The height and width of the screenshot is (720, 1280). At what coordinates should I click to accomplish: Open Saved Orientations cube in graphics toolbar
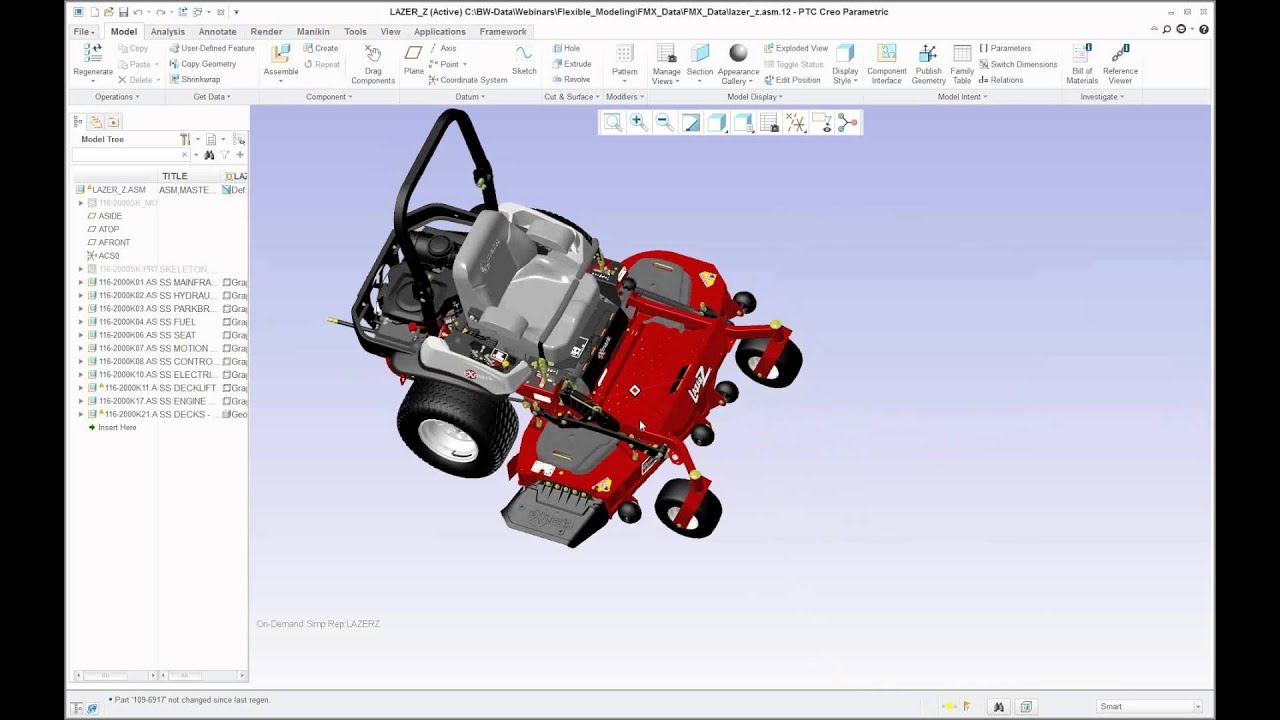click(x=743, y=122)
